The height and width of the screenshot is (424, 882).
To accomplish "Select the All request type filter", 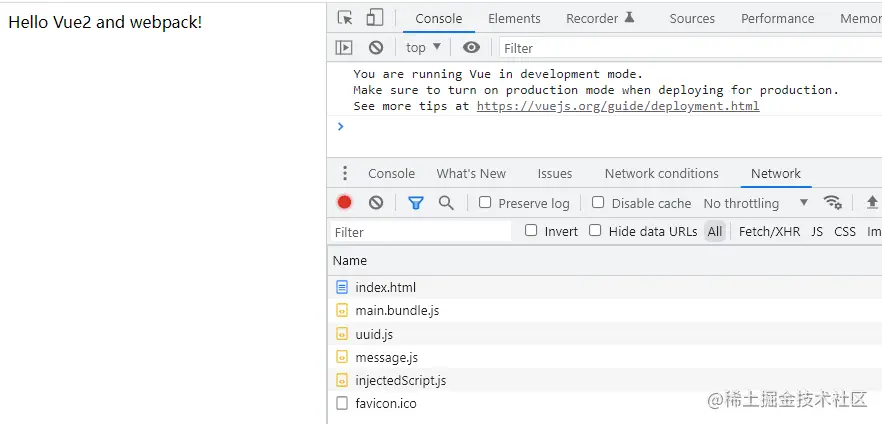I will pyautogui.click(x=715, y=232).
